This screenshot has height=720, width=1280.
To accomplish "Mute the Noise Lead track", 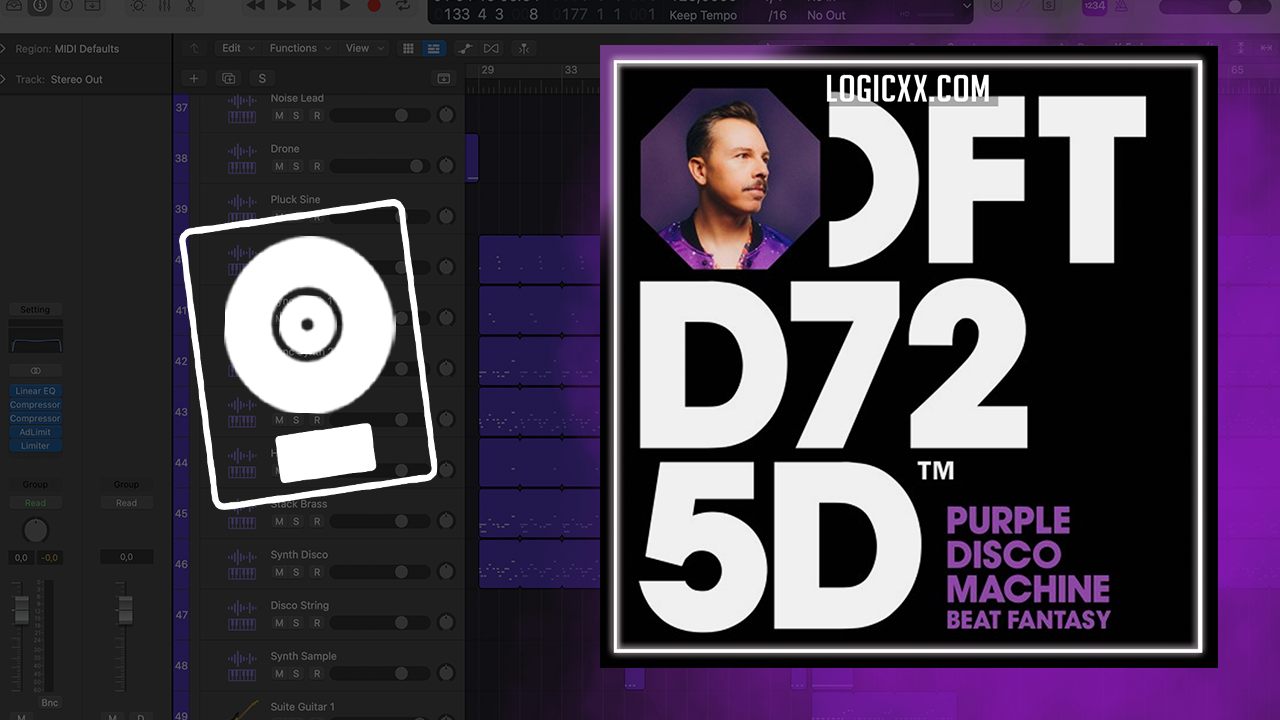I will coord(279,116).
